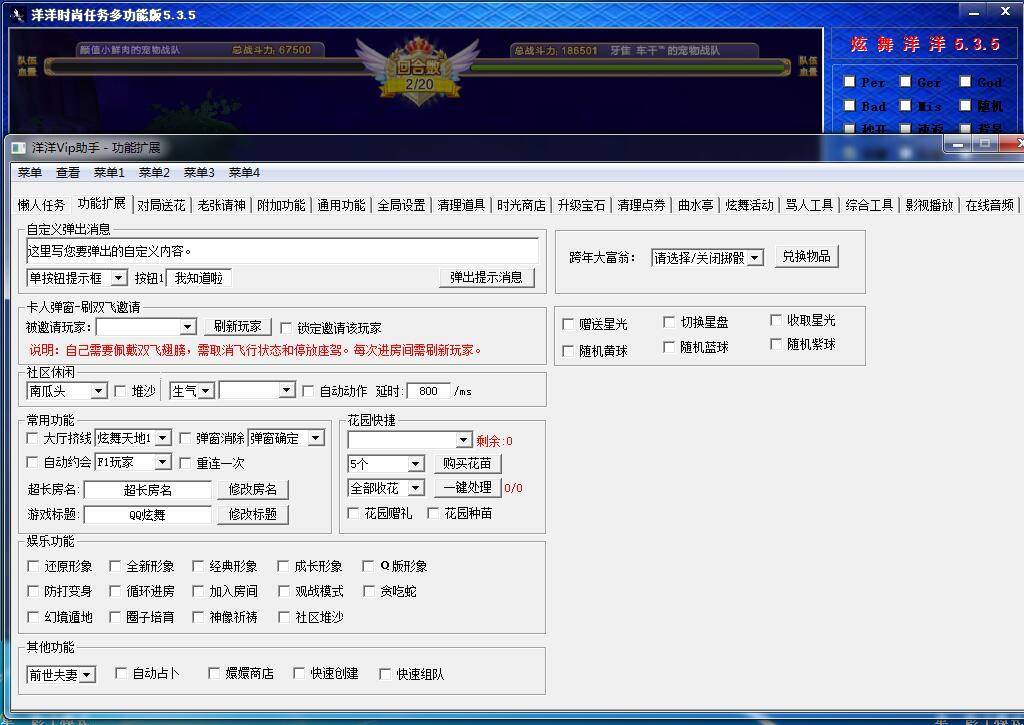Open the 查看 menu
Image resolution: width=1024 pixels, height=725 pixels.
[68, 172]
